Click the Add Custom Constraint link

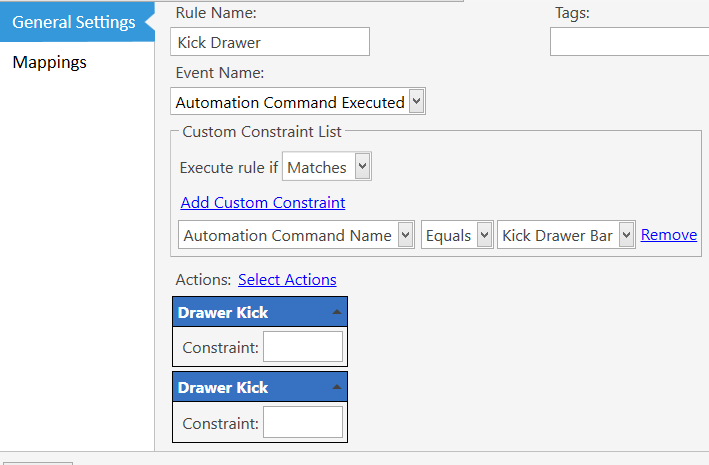pos(263,203)
